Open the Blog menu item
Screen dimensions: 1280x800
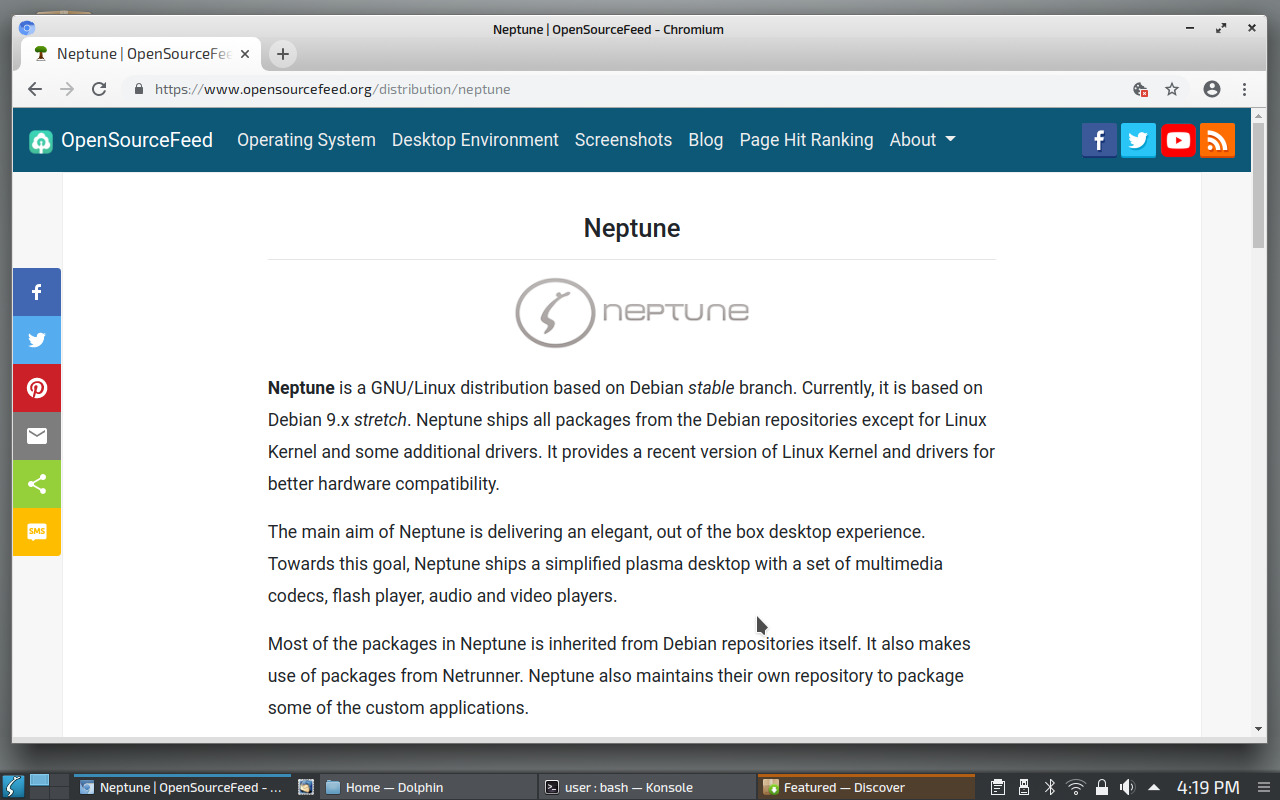coord(705,140)
